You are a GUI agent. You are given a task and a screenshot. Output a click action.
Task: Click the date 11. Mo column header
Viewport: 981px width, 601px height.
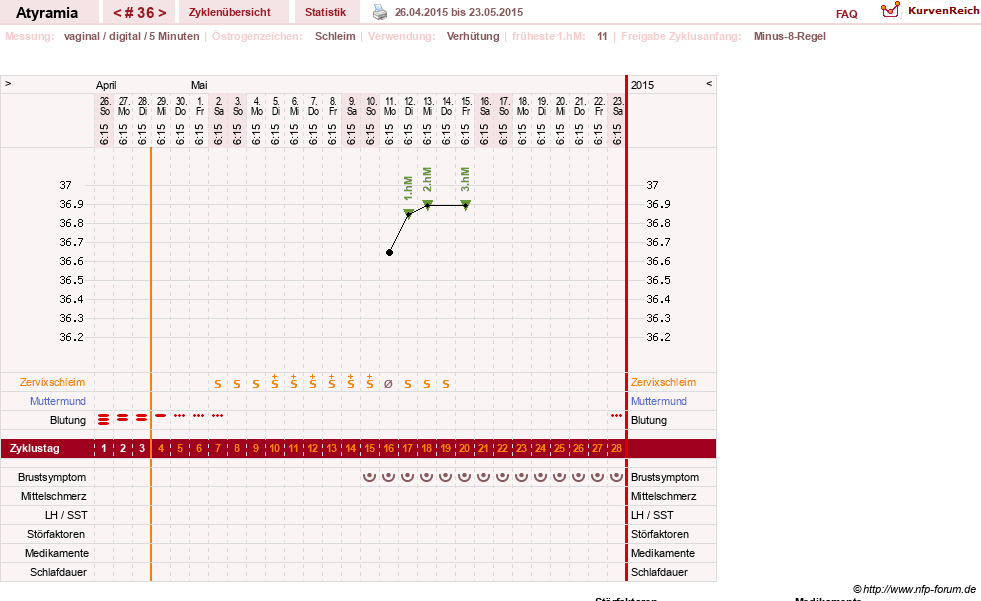[x=389, y=106]
